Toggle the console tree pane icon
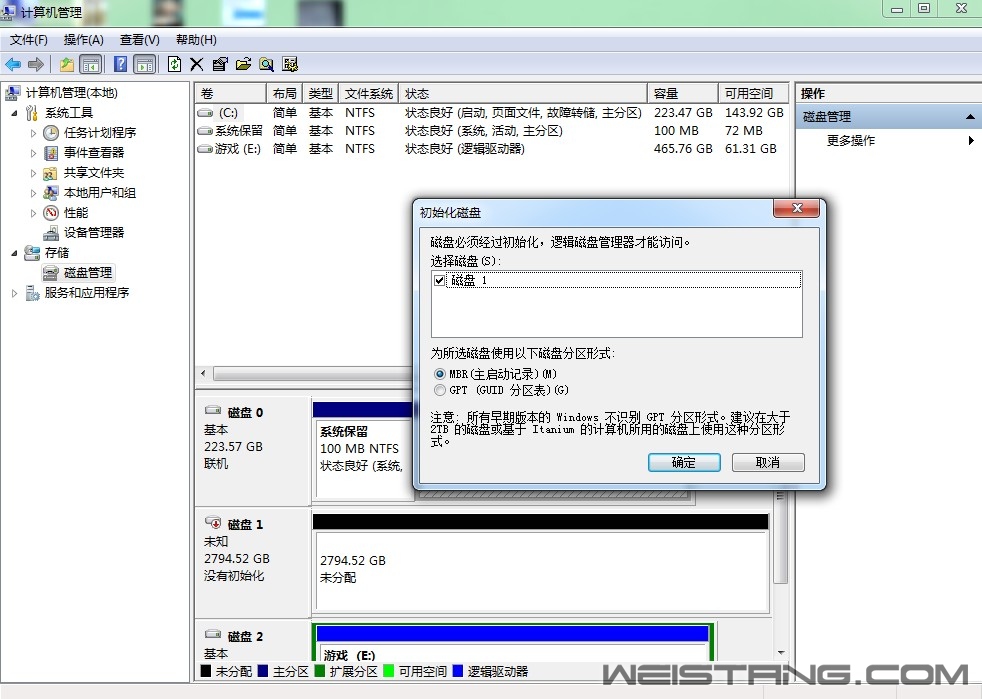 [92, 63]
